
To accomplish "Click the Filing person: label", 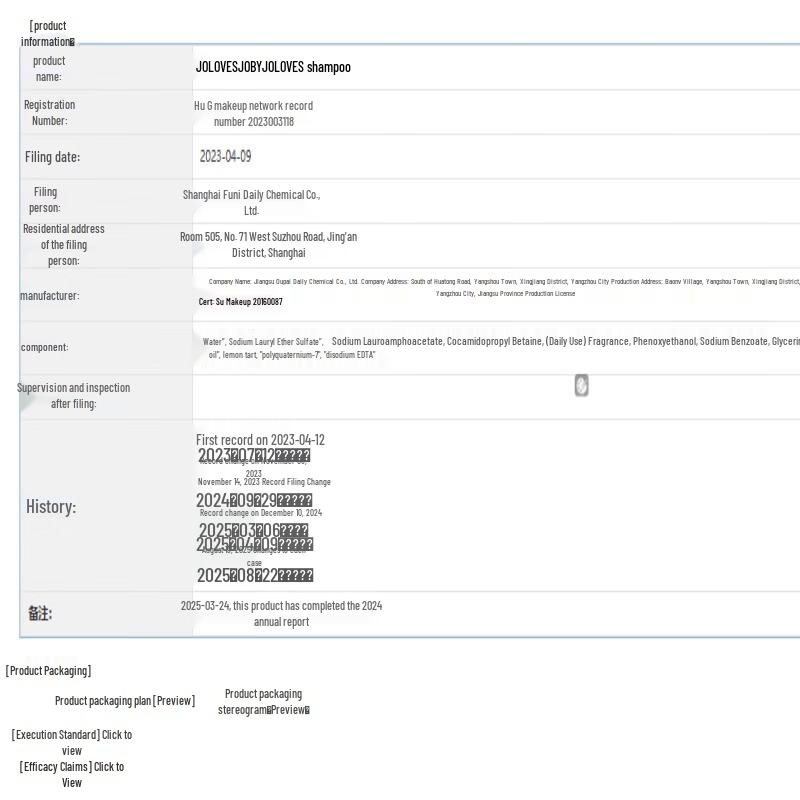I will tap(45, 199).
